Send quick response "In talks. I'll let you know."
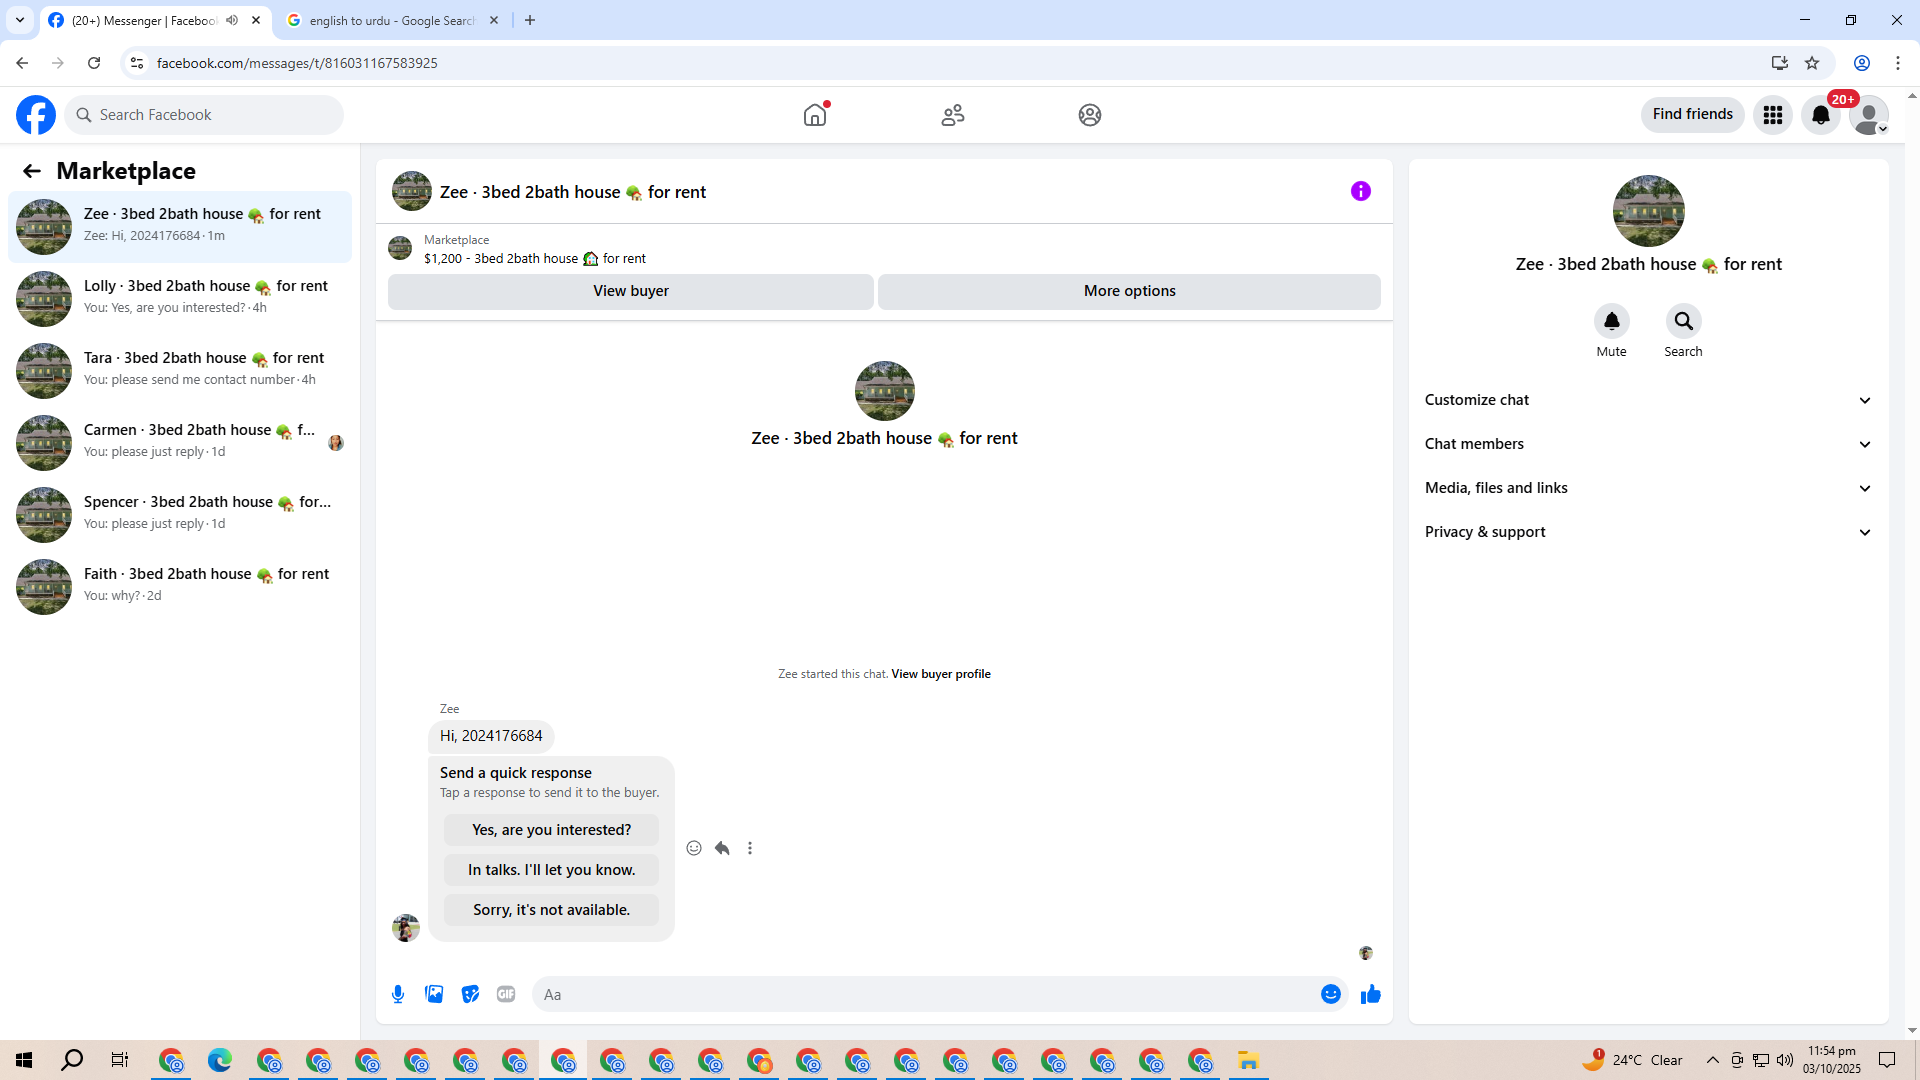 (552, 870)
